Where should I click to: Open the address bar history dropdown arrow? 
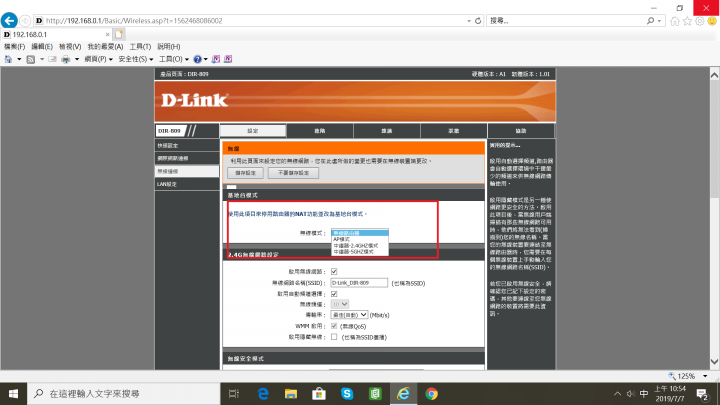click(x=469, y=21)
